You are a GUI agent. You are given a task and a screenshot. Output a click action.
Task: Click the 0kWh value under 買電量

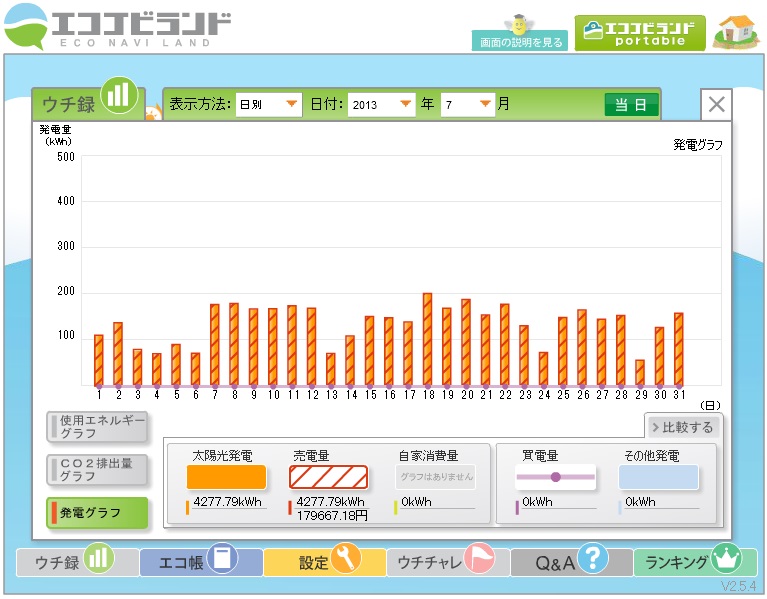537,502
